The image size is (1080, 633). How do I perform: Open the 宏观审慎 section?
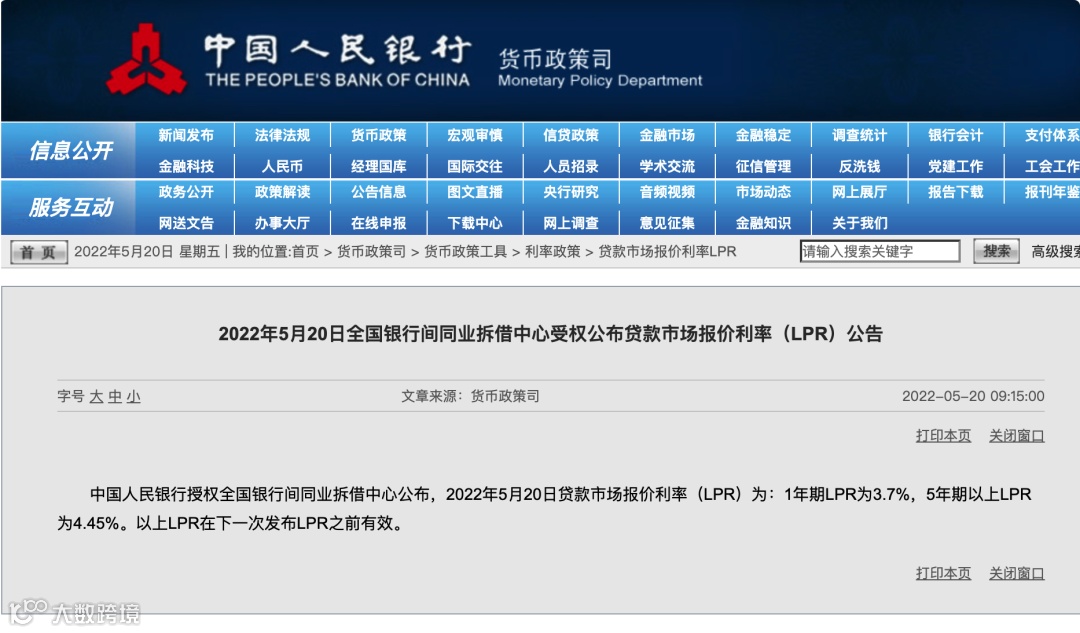(x=475, y=136)
